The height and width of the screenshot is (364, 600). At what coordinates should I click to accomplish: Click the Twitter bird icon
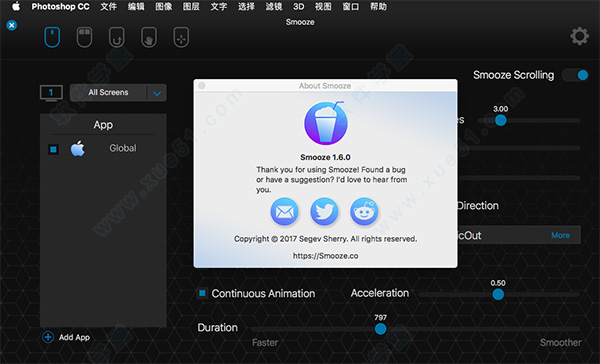click(x=324, y=211)
